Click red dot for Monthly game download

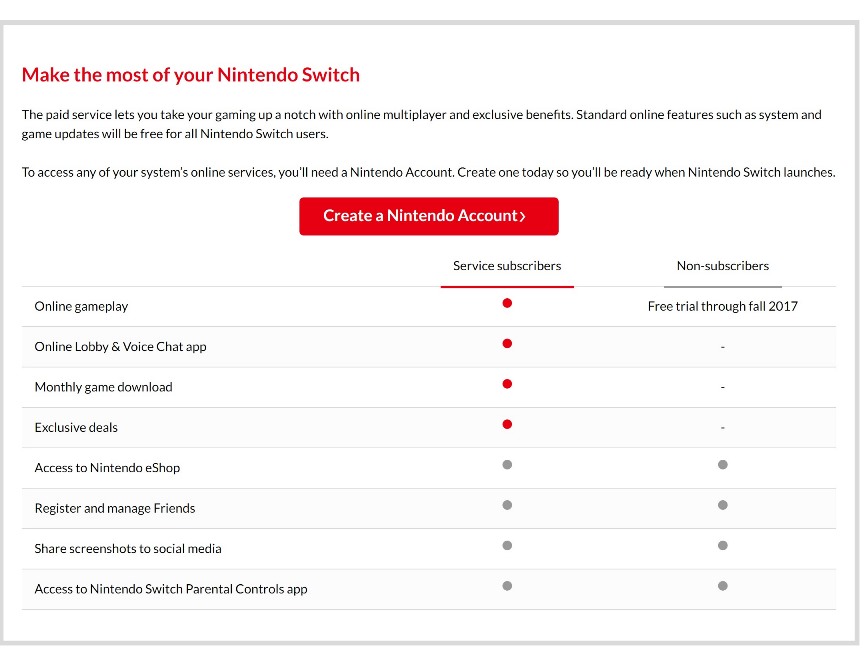tap(507, 384)
